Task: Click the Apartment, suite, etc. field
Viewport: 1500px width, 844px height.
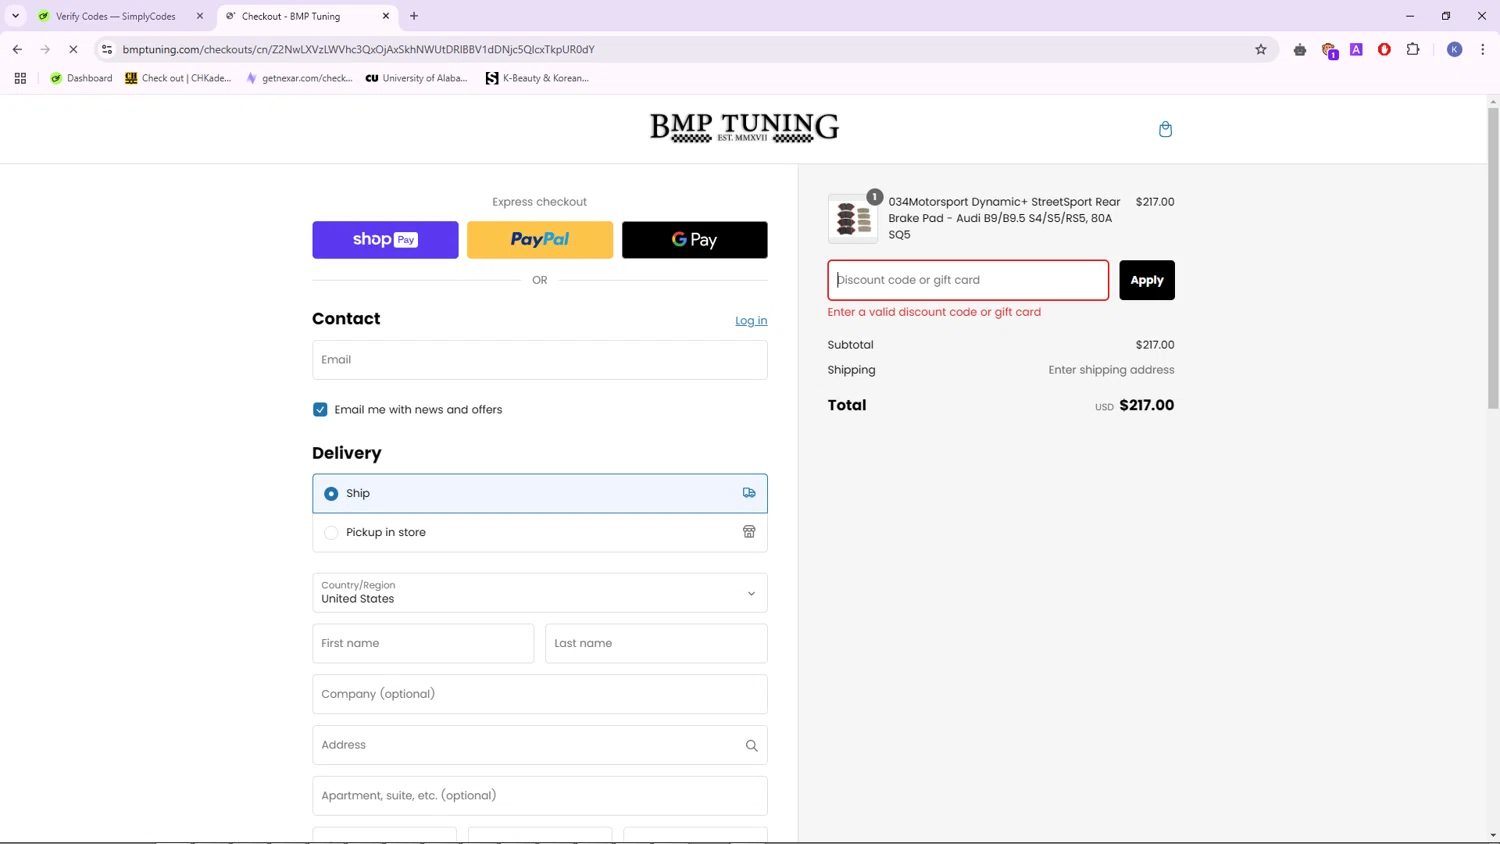Action: point(540,796)
